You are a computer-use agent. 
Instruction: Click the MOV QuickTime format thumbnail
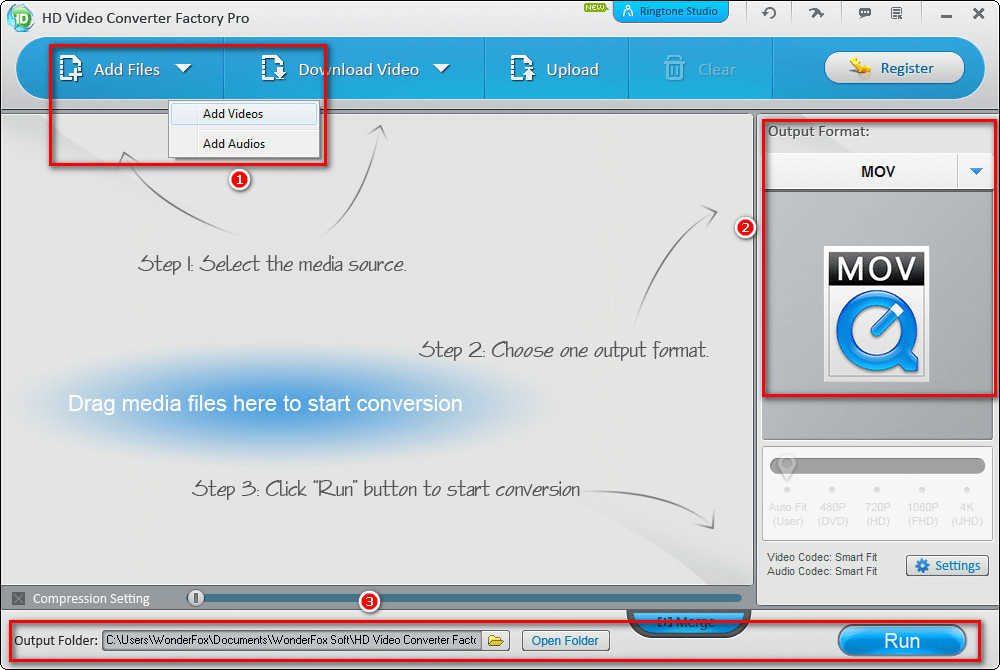coord(876,313)
